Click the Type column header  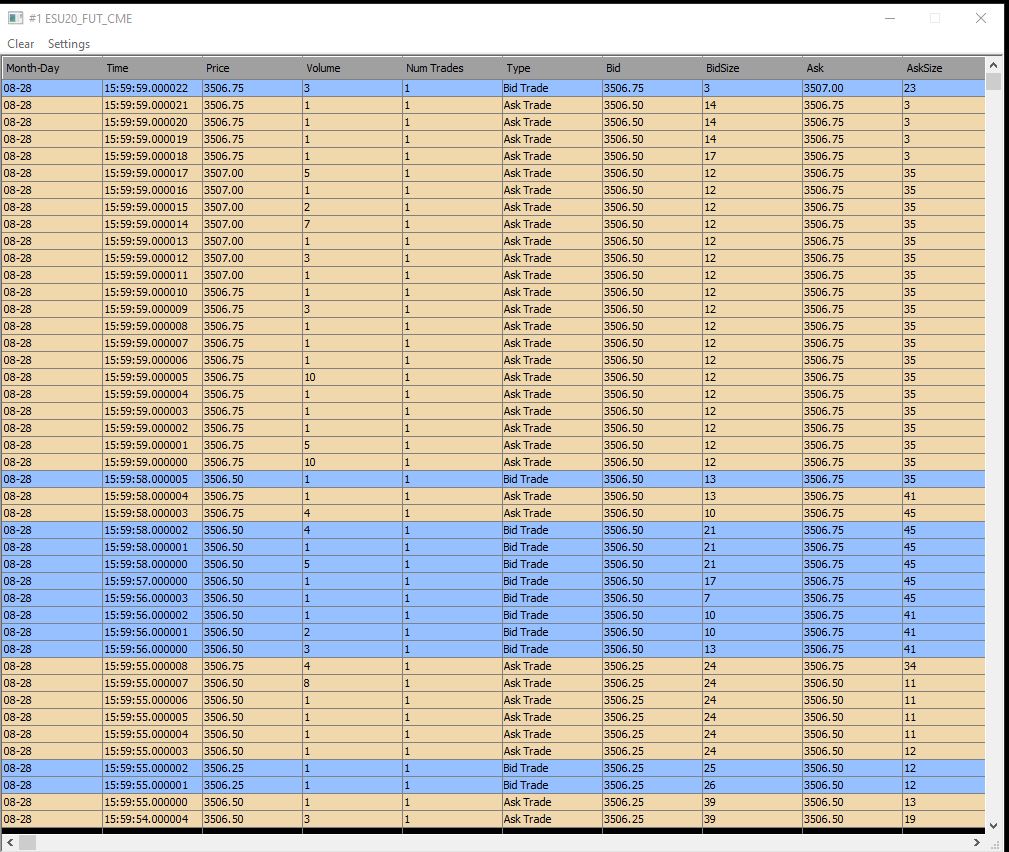click(552, 68)
